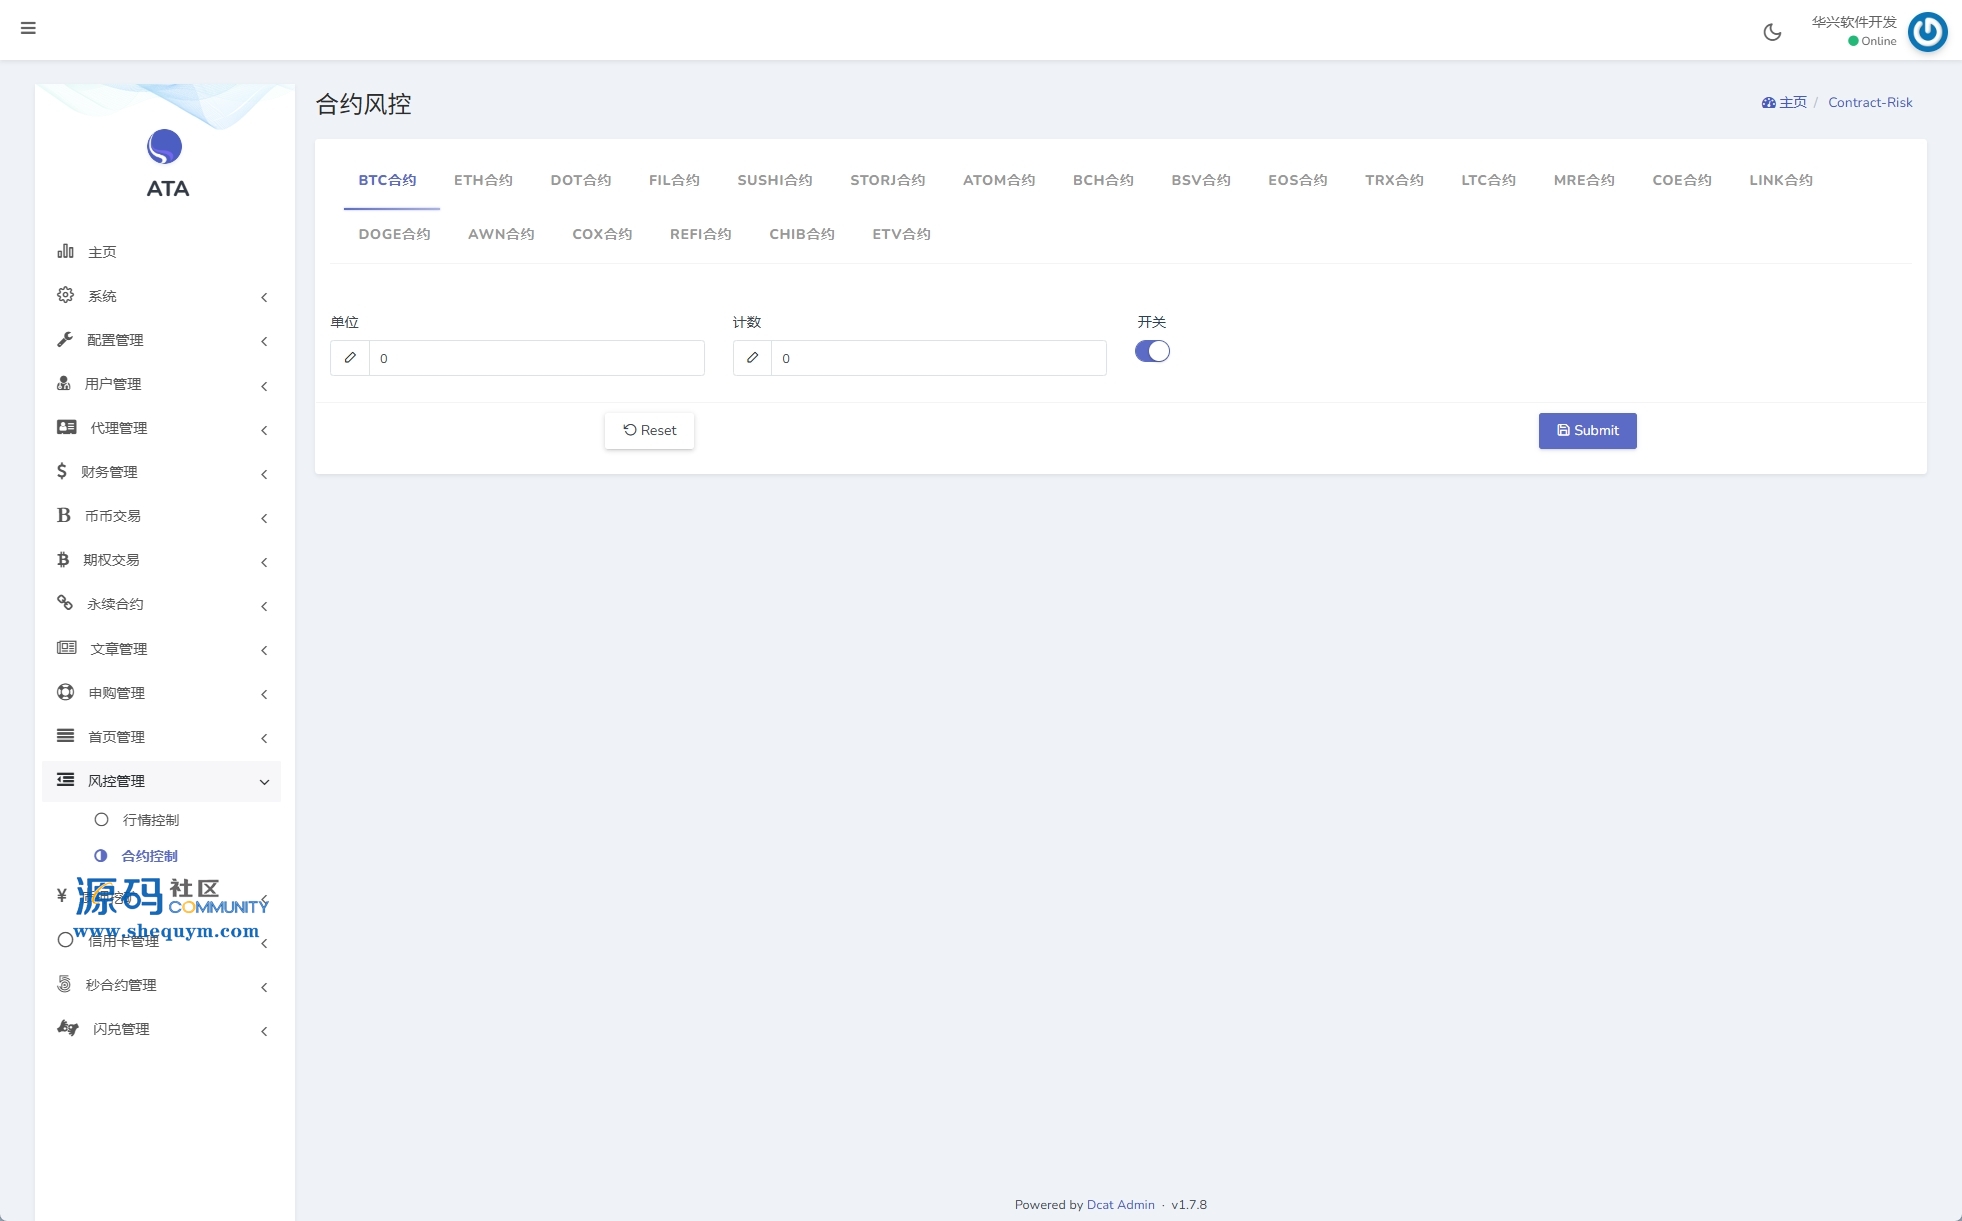Screen dimensions: 1962x1221
Task: Click the 系统 gear icon
Action: point(65,295)
